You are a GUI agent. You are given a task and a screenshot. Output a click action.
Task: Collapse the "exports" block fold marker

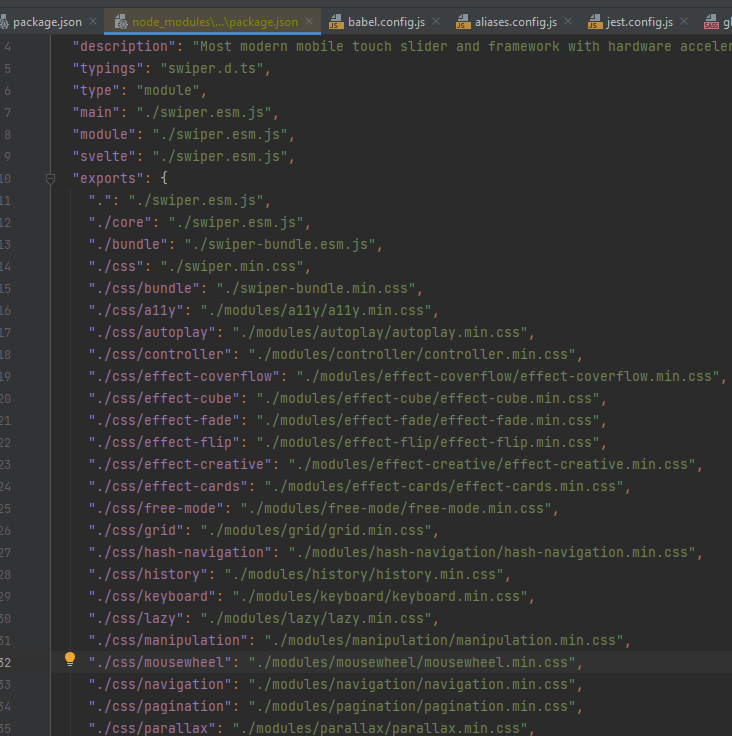50,178
